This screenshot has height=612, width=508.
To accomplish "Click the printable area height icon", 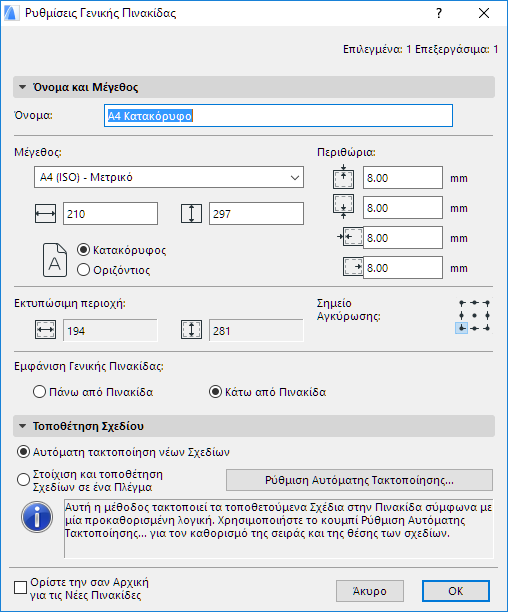I will pyautogui.click(x=191, y=330).
